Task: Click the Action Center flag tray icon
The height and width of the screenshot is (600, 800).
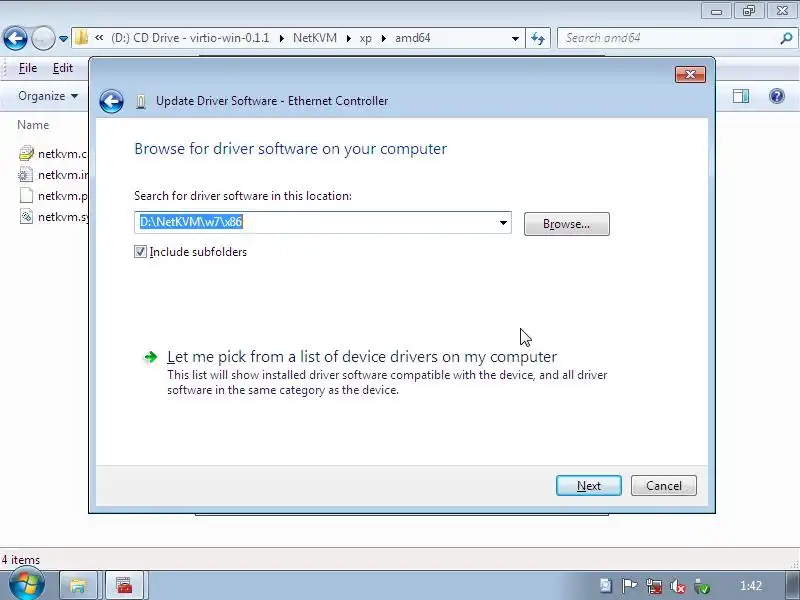Action: pos(630,586)
